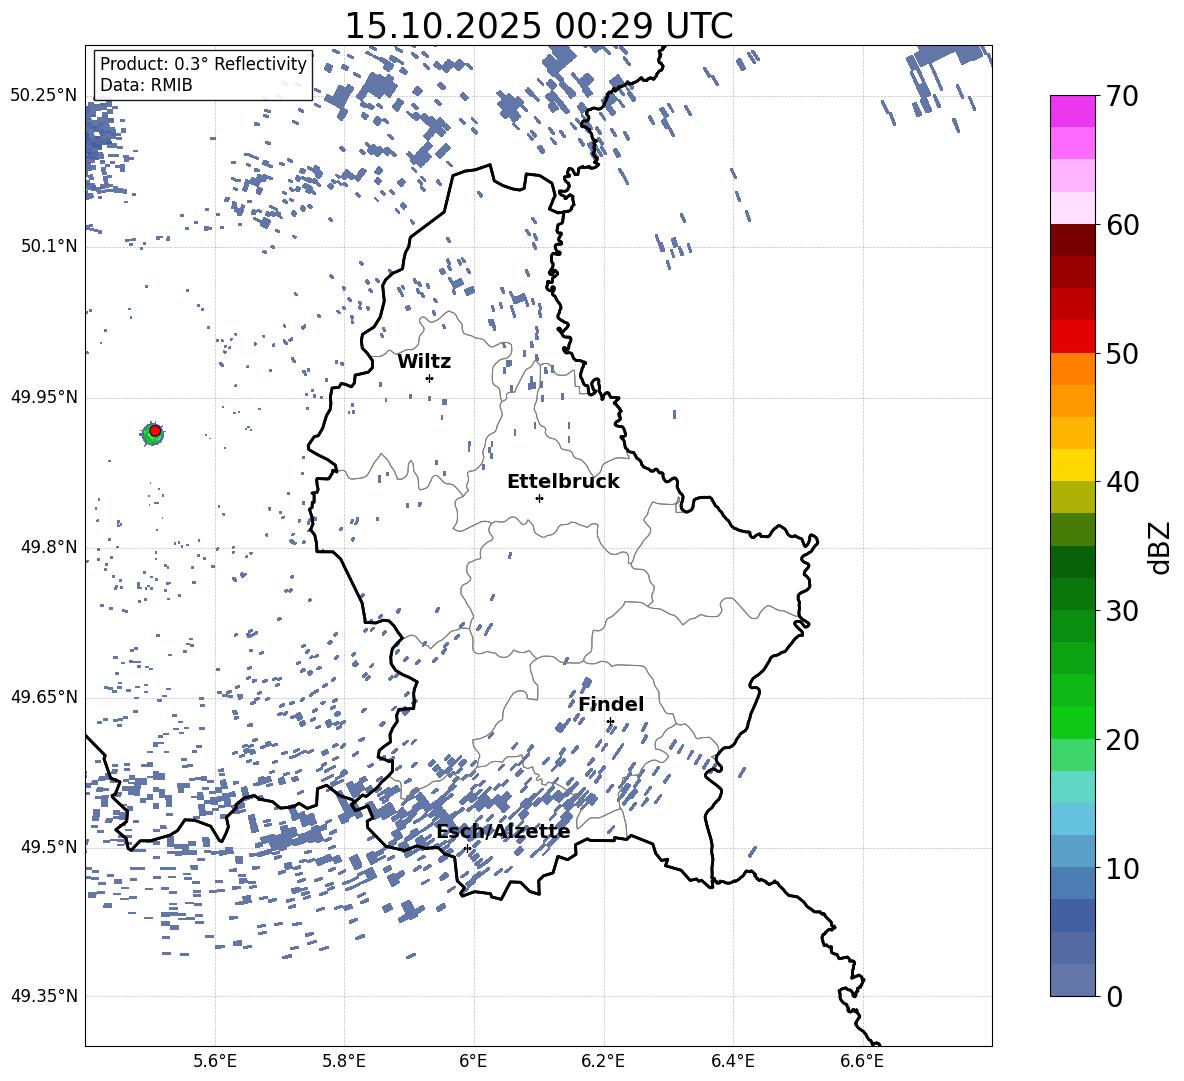Click the 'Product: 0.3° Reflectivity' label
Image resolution: width=1184 pixels, height=1081 pixels.
pyautogui.click(x=203, y=64)
